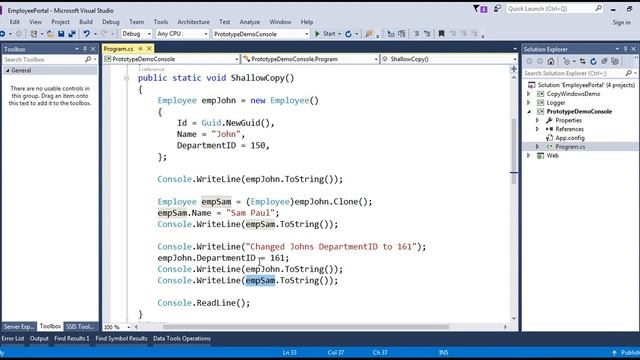Screen dimensions: 640x360
Task: Click the Navigate Backward toolbar icon
Action: [2, 34]
